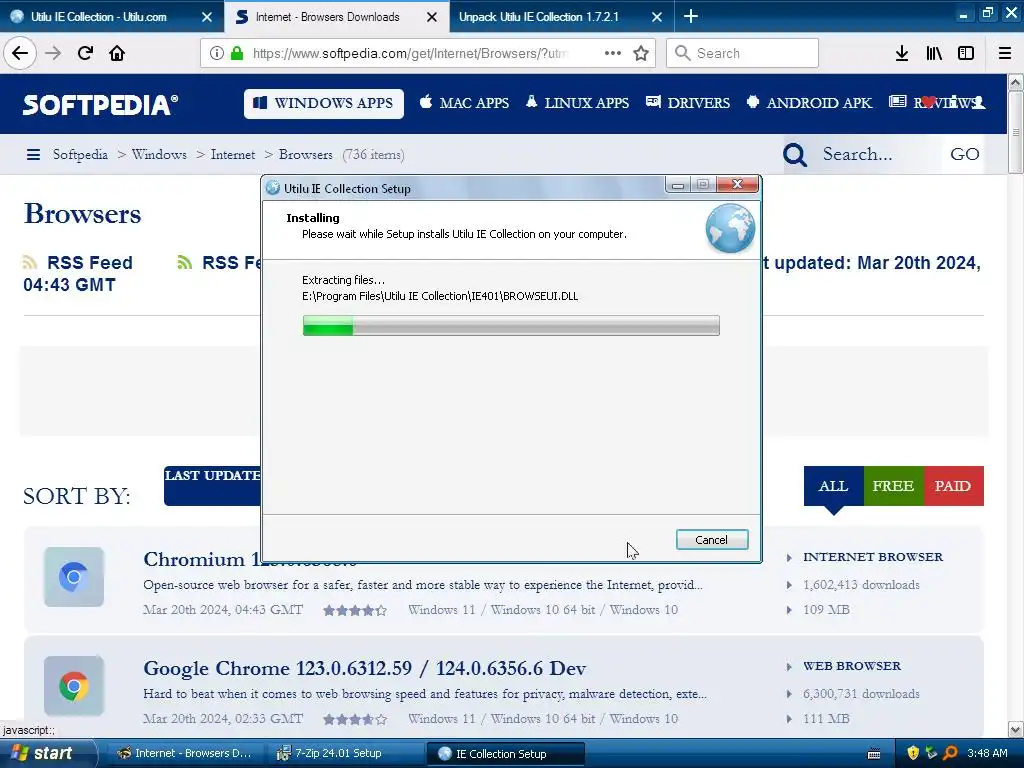Open the green RSS feed icon

[185, 263]
